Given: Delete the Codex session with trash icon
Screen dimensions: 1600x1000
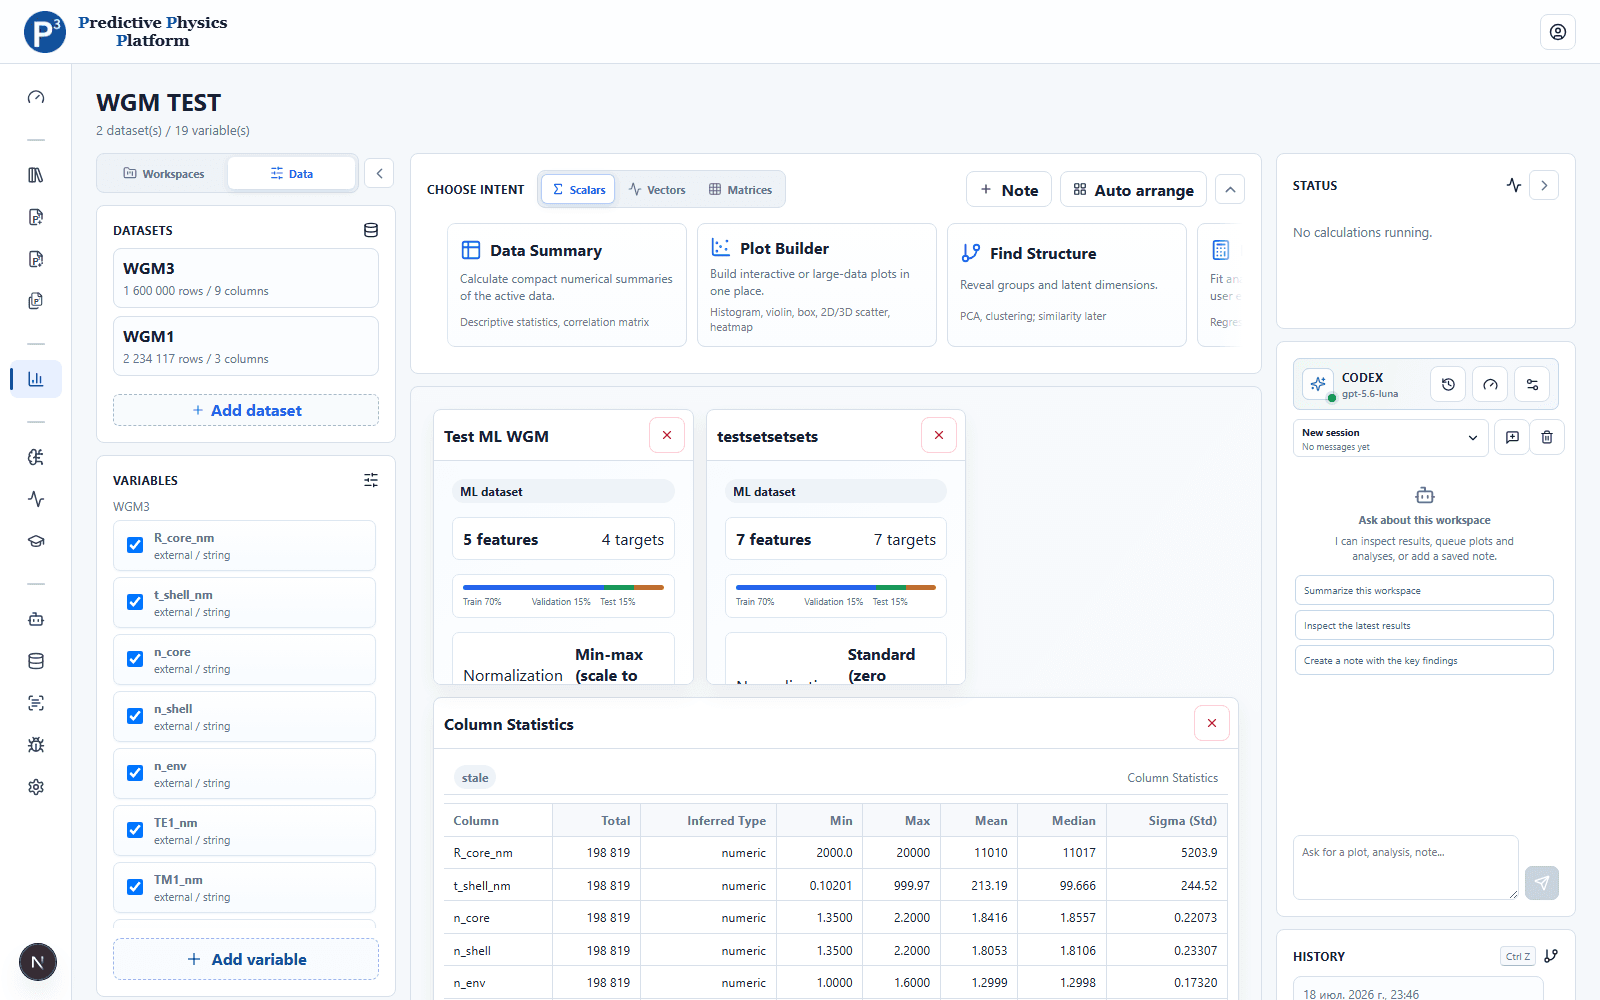Looking at the screenshot, I should pos(1547,437).
